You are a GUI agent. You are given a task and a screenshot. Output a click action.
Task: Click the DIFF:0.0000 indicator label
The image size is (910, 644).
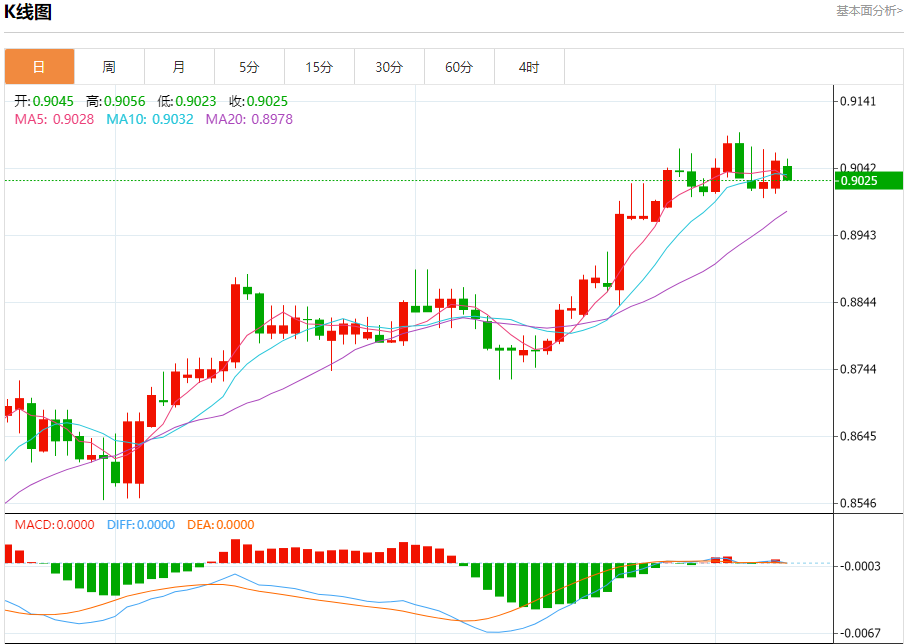coord(141,524)
